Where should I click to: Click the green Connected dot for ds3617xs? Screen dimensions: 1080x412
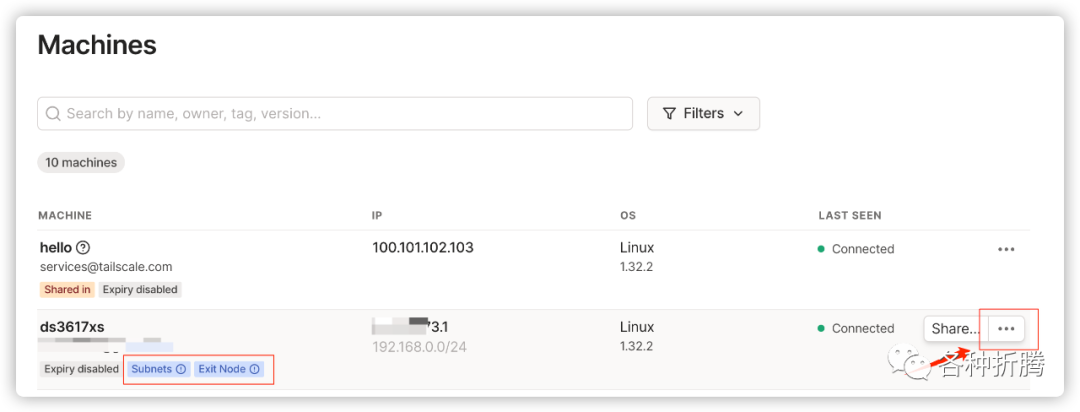click(x=821, y=328)
